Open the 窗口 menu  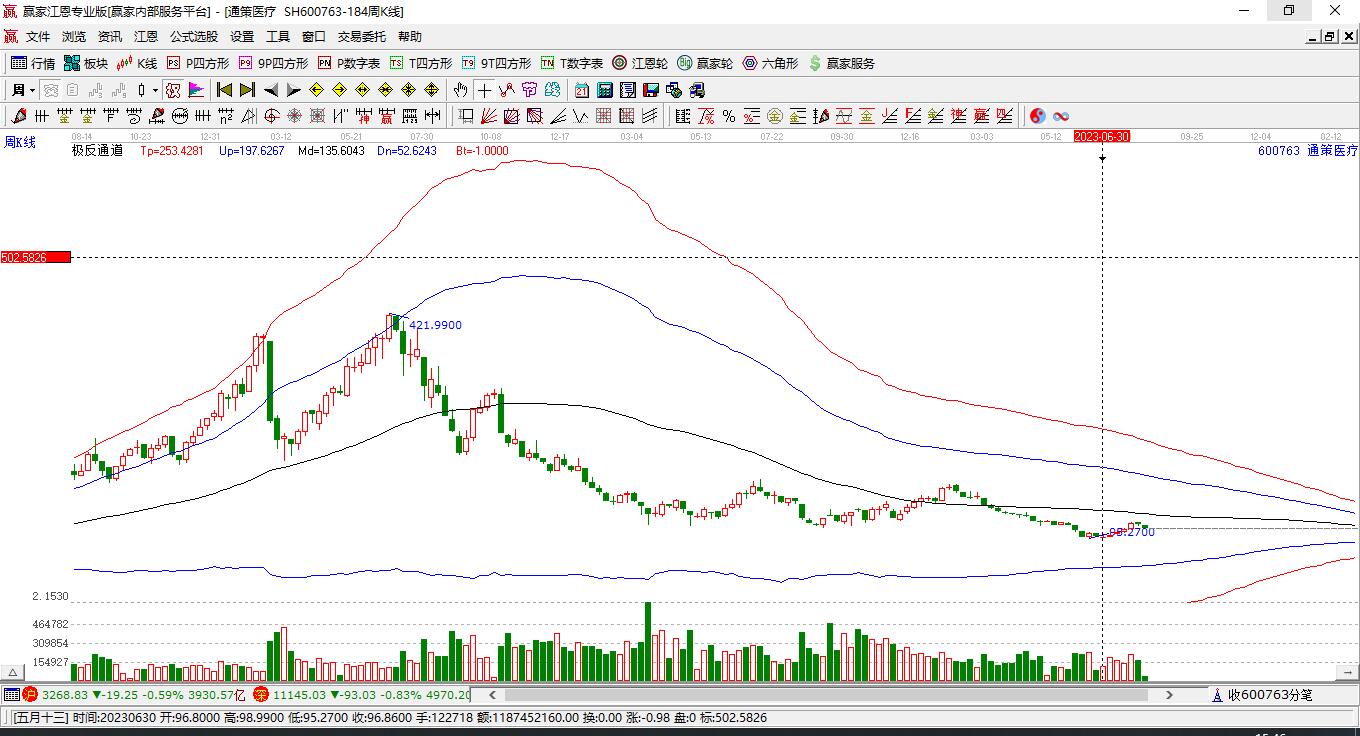click(x=314, y=36)
